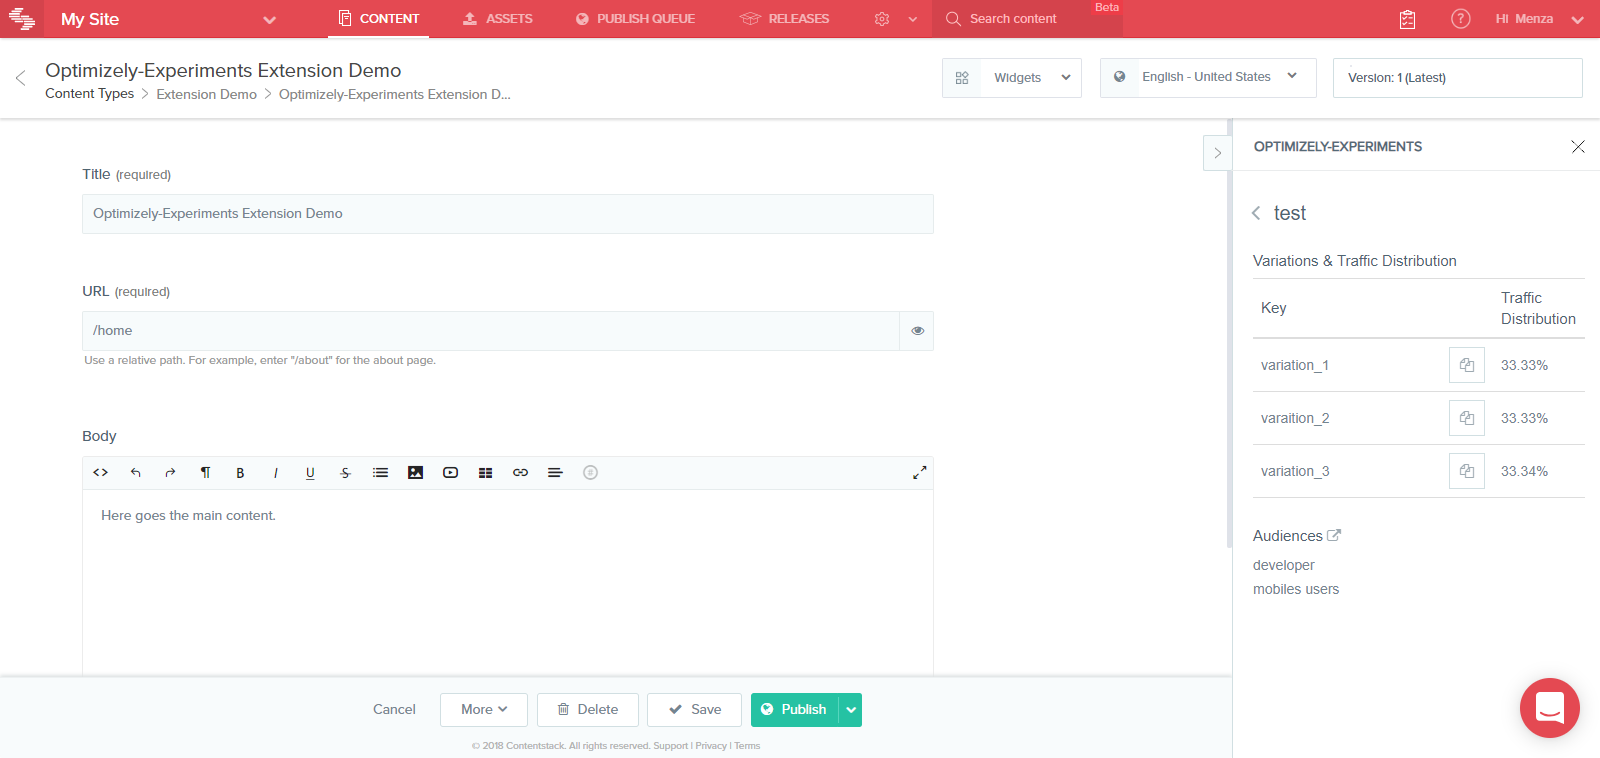Click the mobiles users audience text

[x=1295, y=589]
